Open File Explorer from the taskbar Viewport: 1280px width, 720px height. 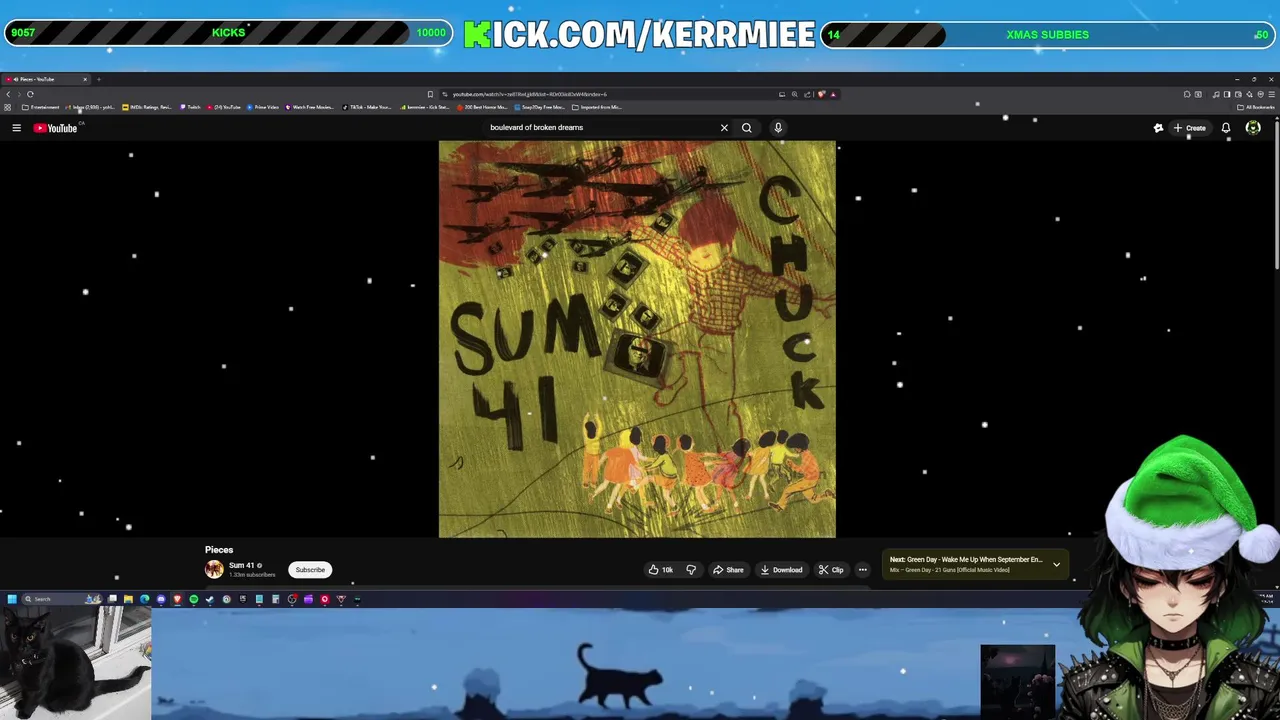[x=128, y=599]
